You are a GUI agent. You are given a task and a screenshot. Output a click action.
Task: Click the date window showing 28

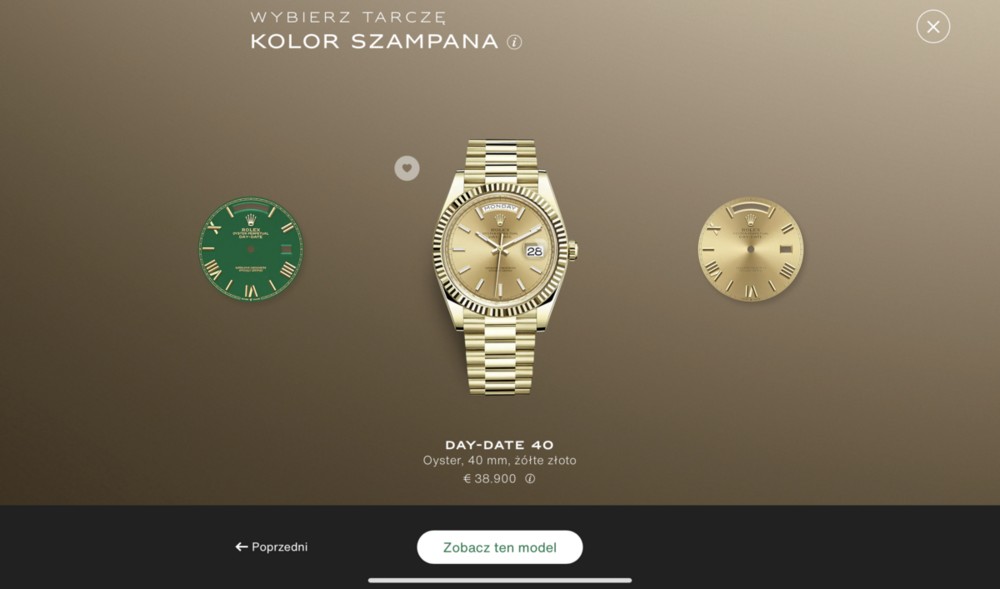point(534,251)
